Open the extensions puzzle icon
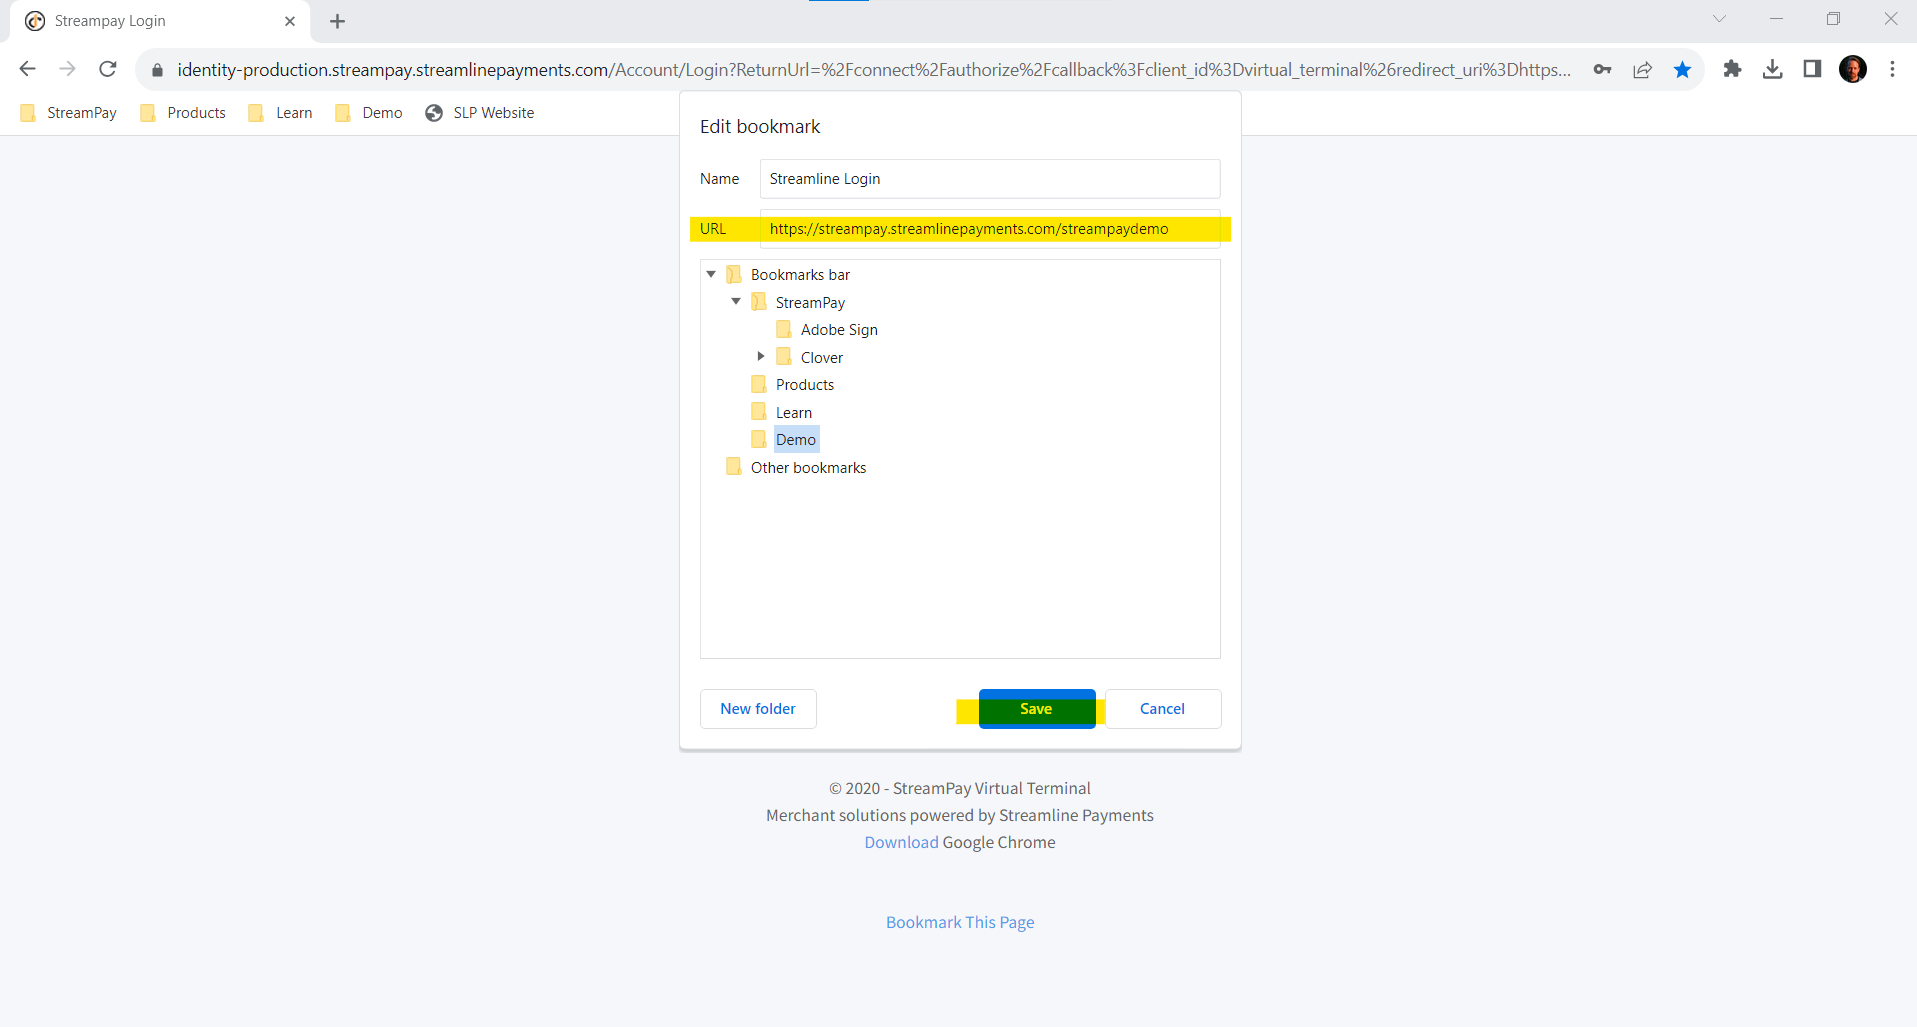The height and width of the screenshot is (1027, 1917). [1732, 69]
